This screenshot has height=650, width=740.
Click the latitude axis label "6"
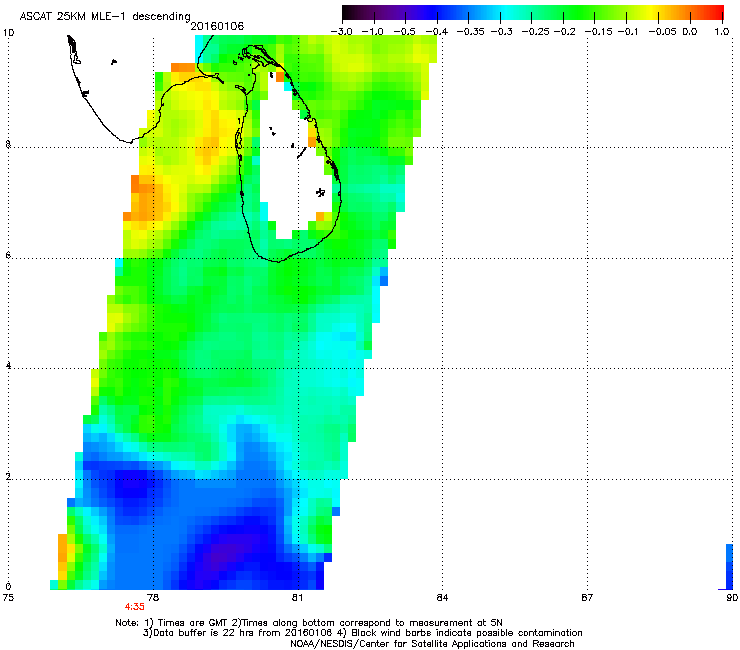8,255
